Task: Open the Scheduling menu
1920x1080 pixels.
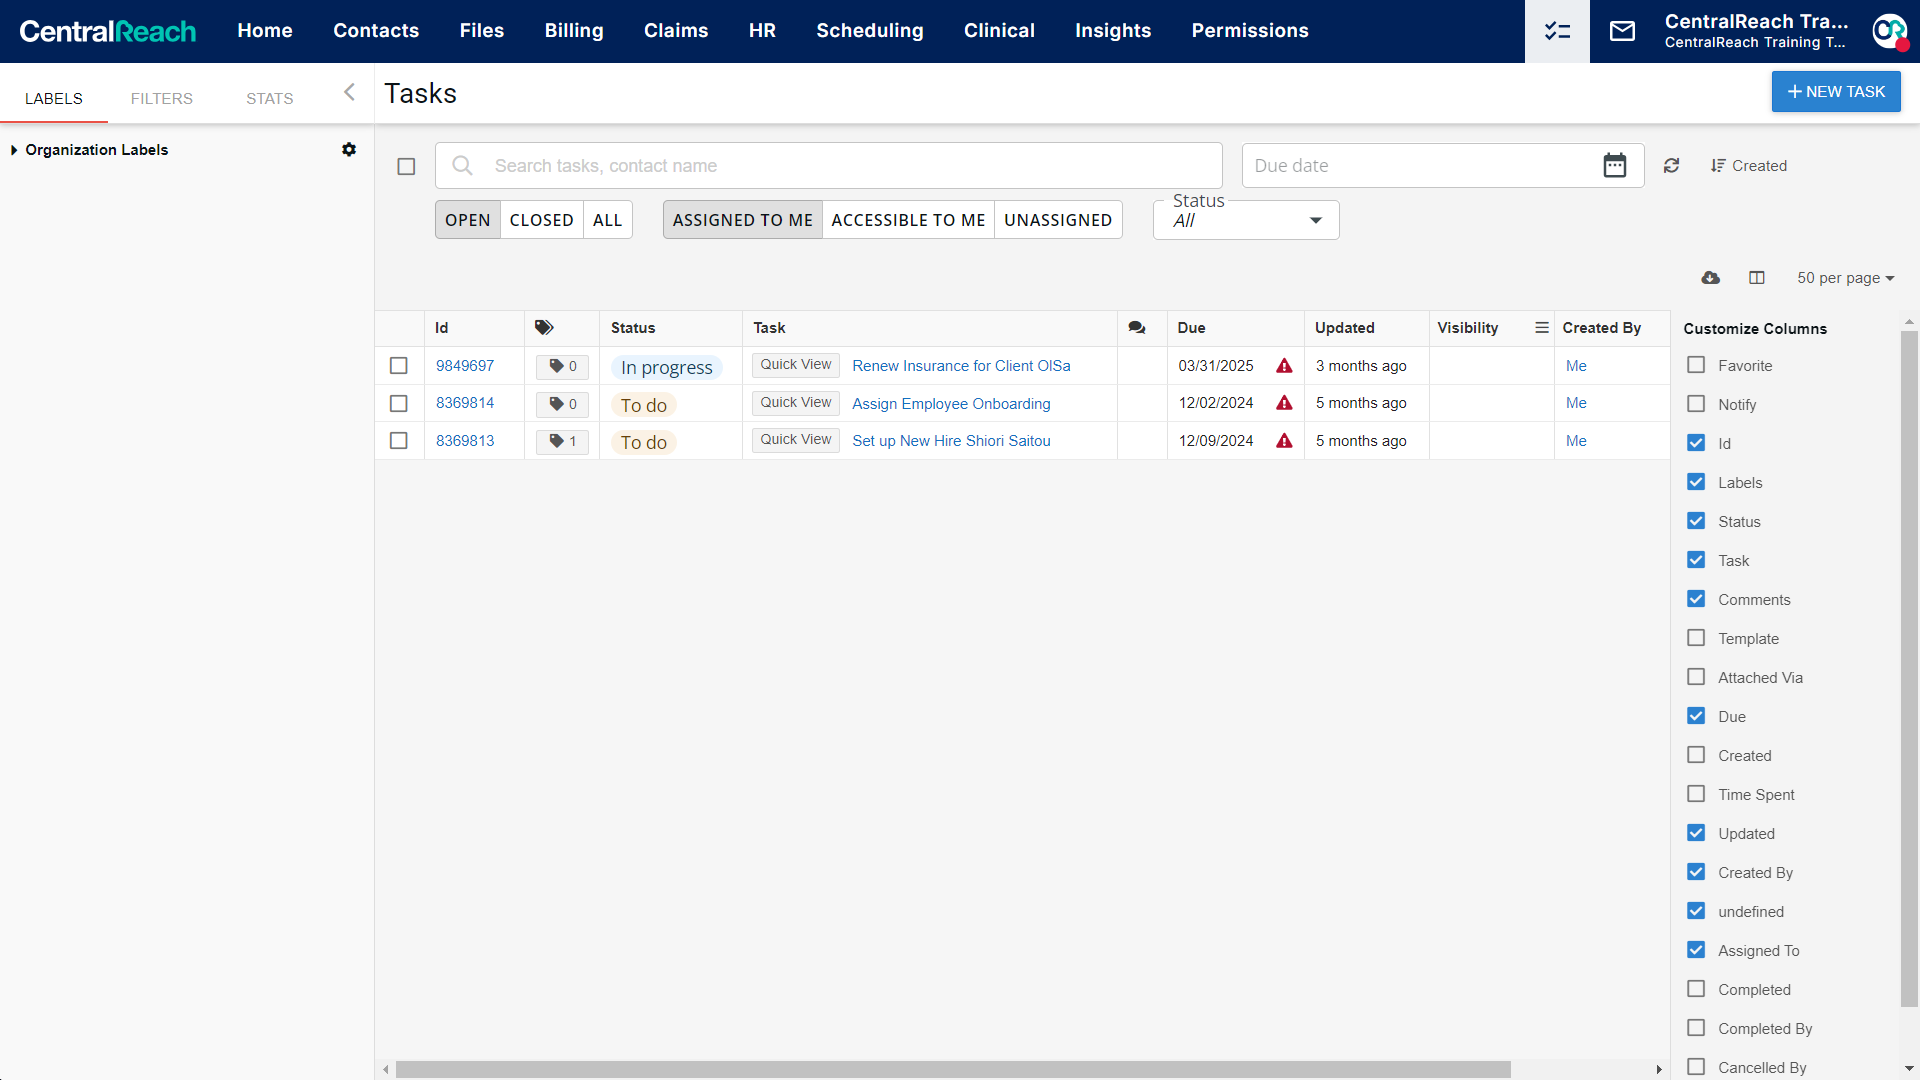Action: tap(869, 31)
